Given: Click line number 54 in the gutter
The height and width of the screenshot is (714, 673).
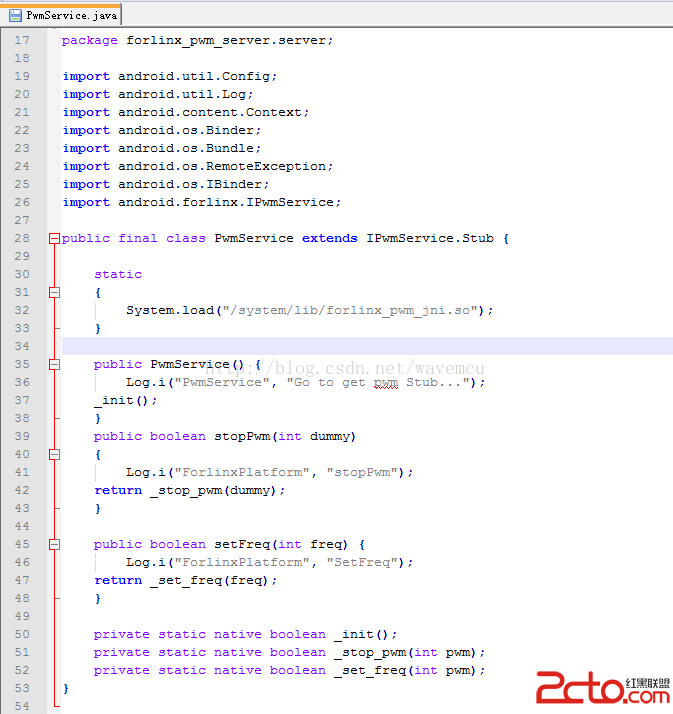Looking at the screenshot, I should (x=22, y=706).
